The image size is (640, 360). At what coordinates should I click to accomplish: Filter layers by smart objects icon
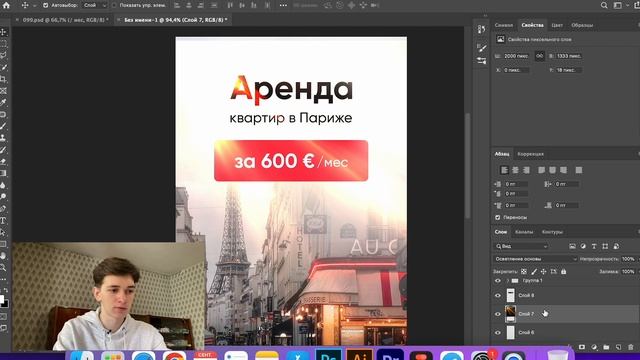click(x=616, y=246)
